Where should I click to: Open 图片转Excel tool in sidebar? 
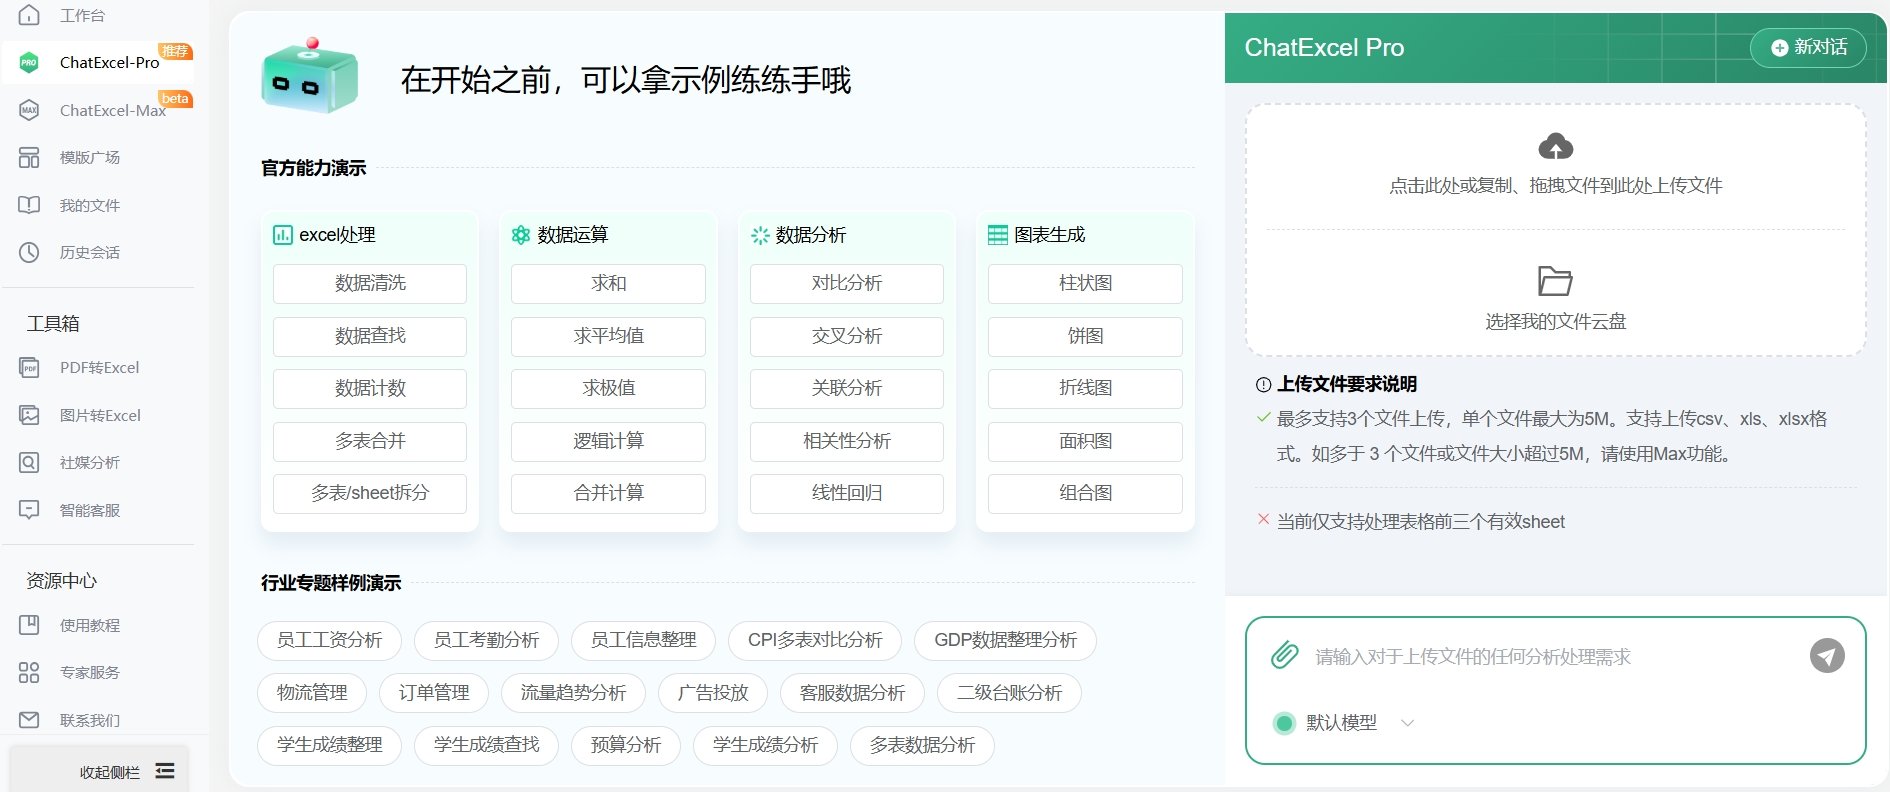(x=100, y=415)
